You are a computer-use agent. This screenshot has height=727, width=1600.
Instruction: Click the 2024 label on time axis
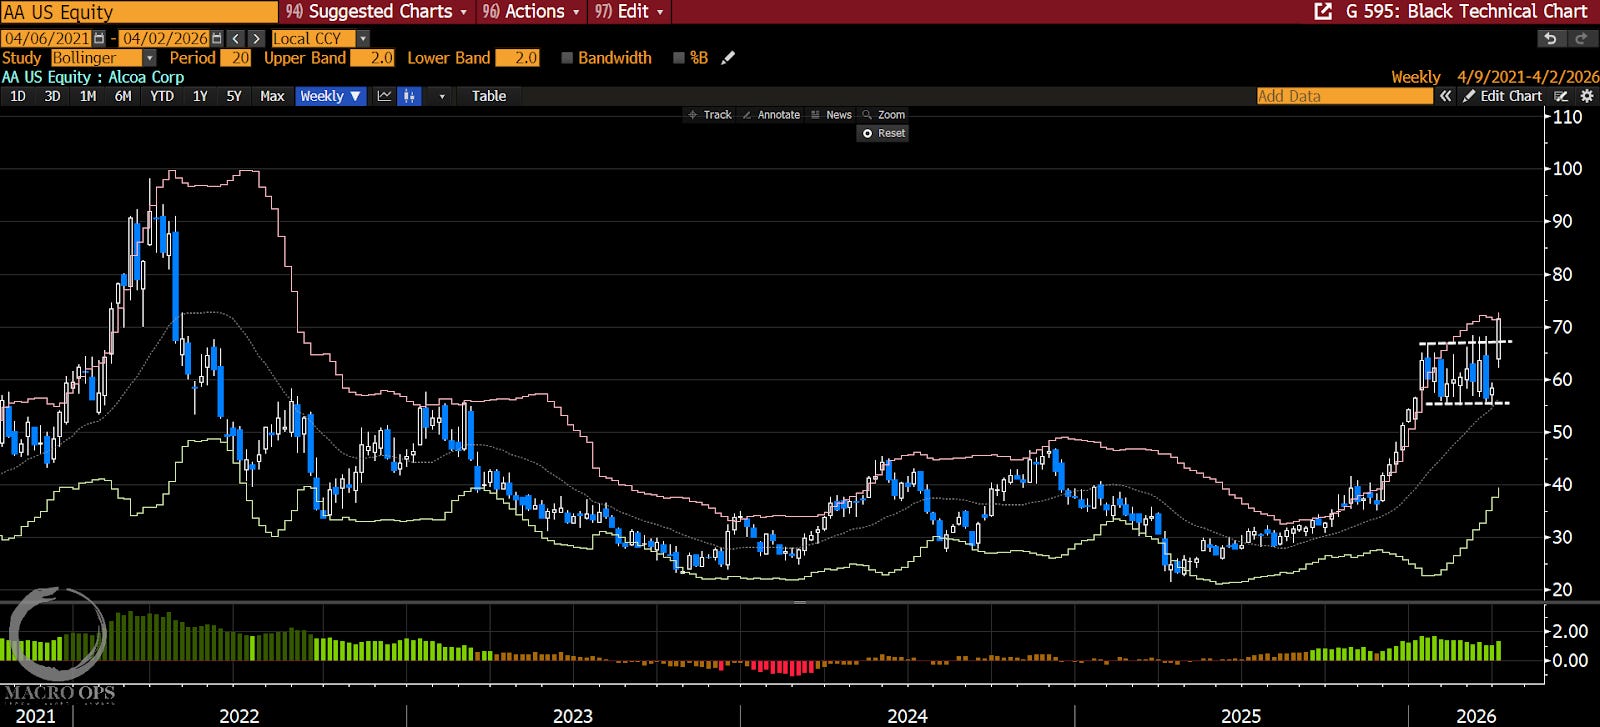[x=907, y=716]
